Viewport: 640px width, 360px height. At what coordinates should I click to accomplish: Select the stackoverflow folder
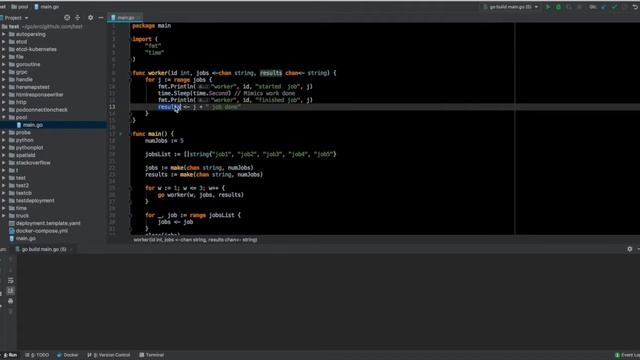click(x=33, y=162)
